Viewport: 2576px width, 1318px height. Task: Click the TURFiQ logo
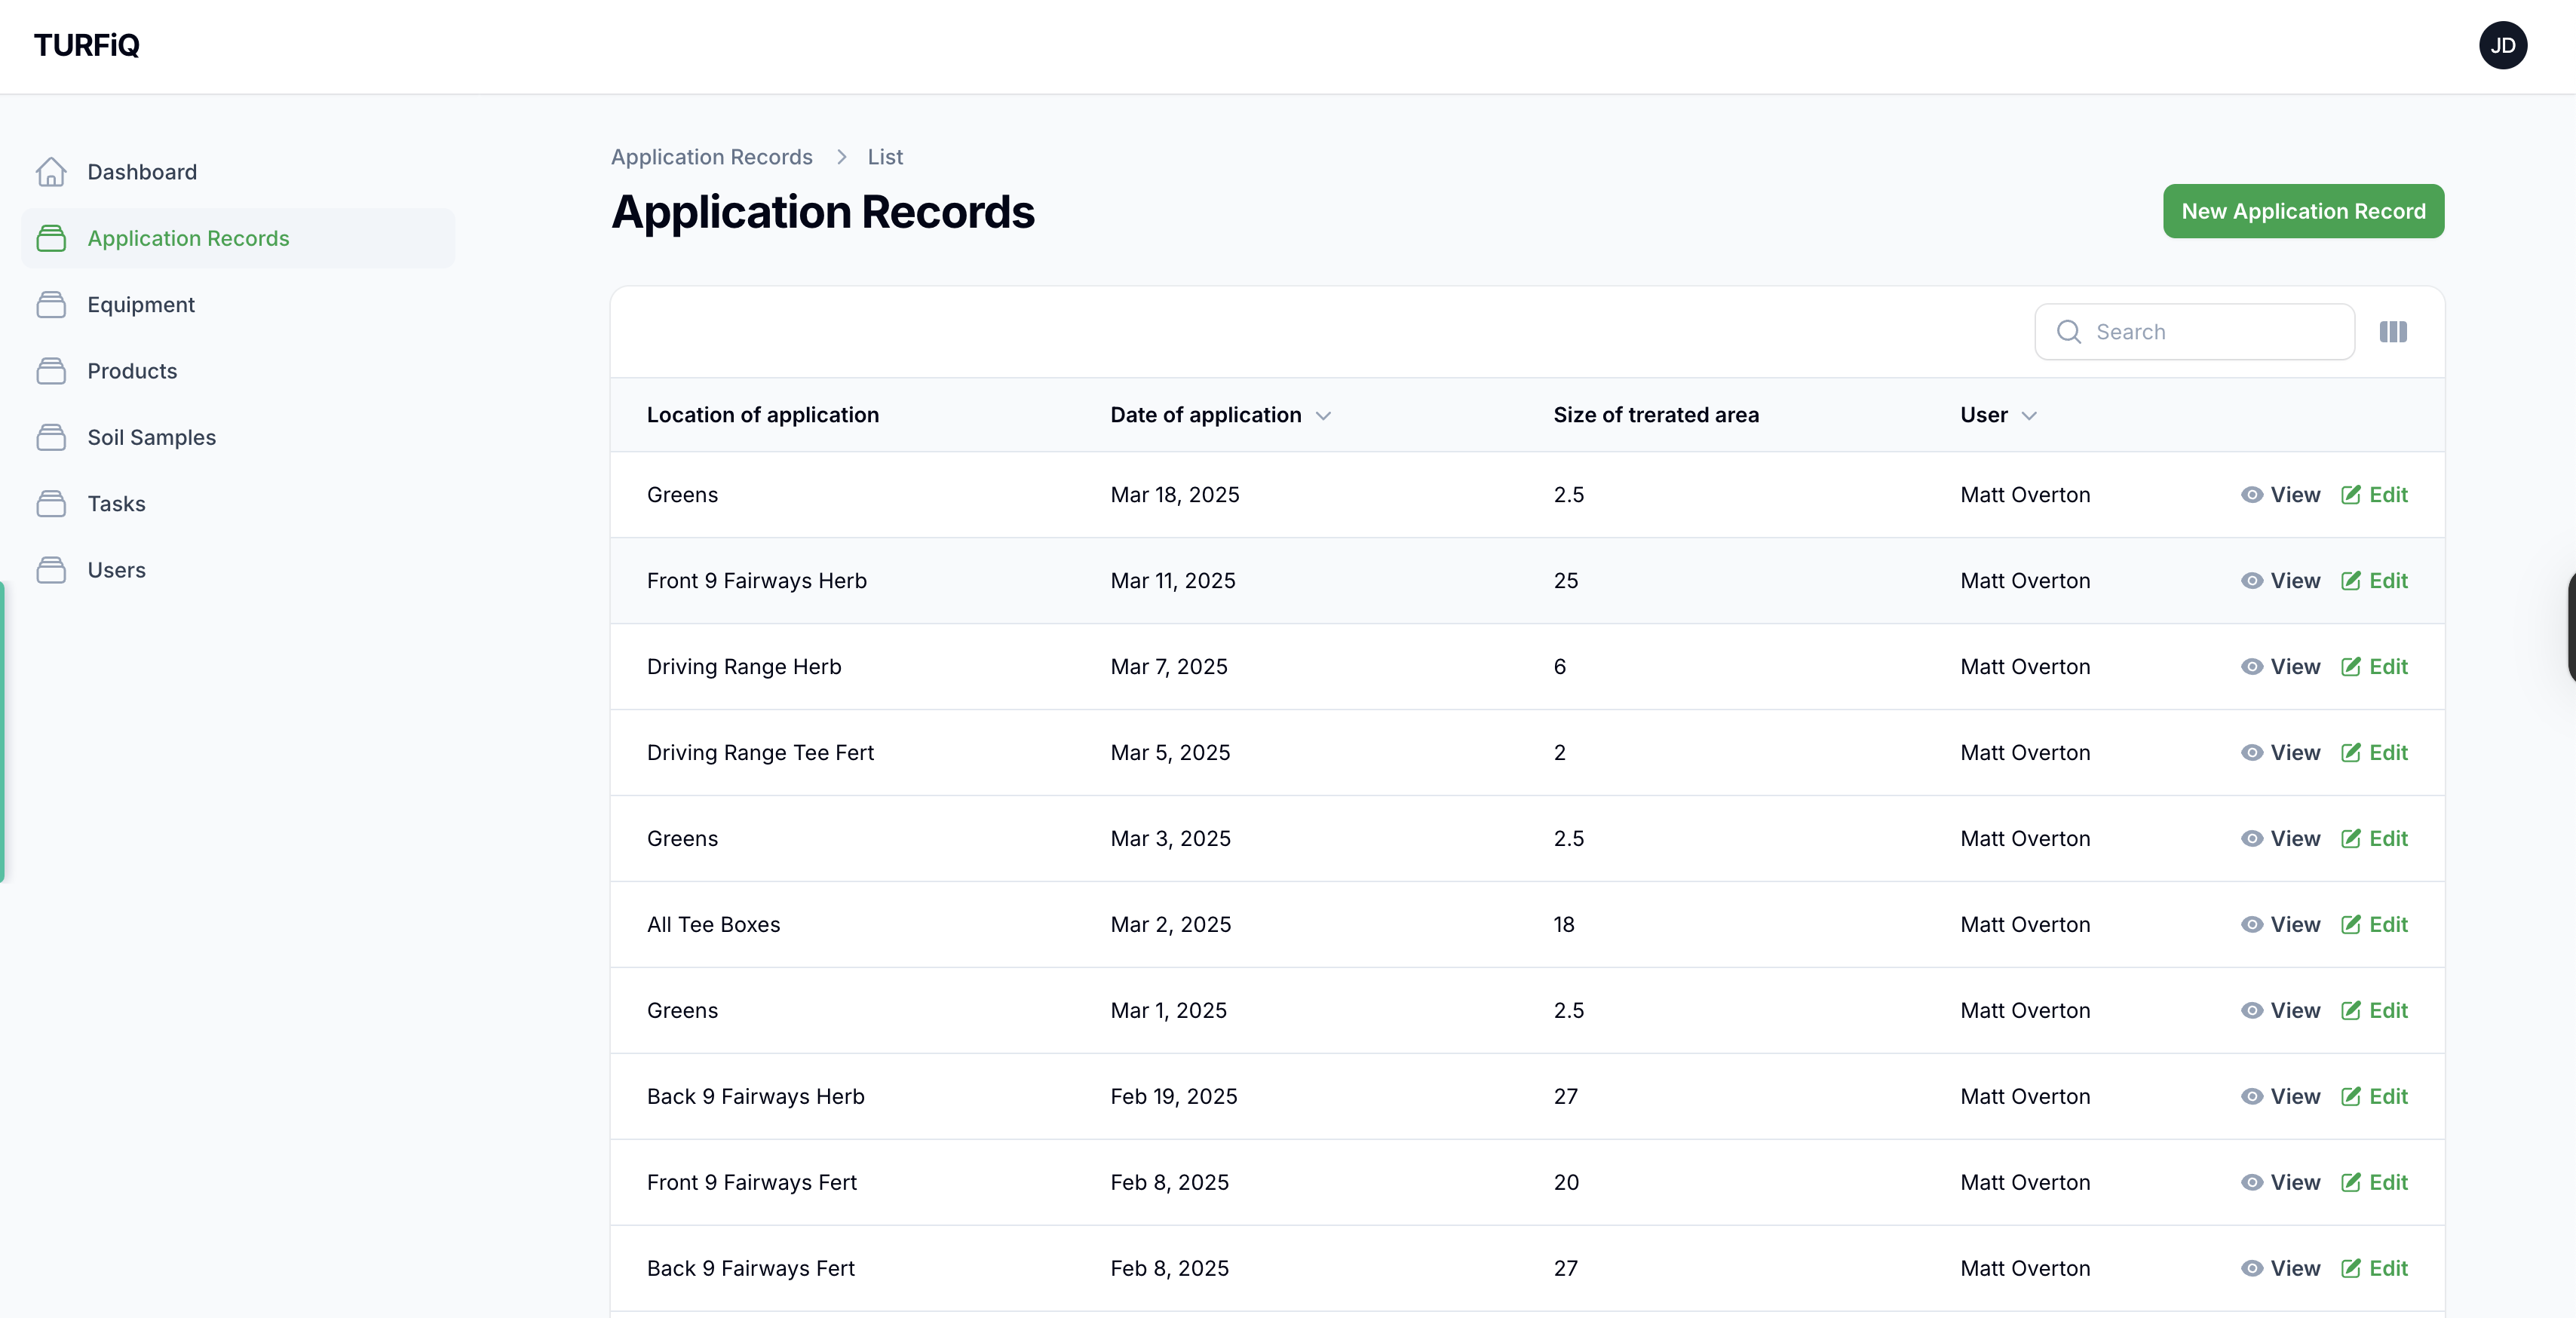coord(85,44)
